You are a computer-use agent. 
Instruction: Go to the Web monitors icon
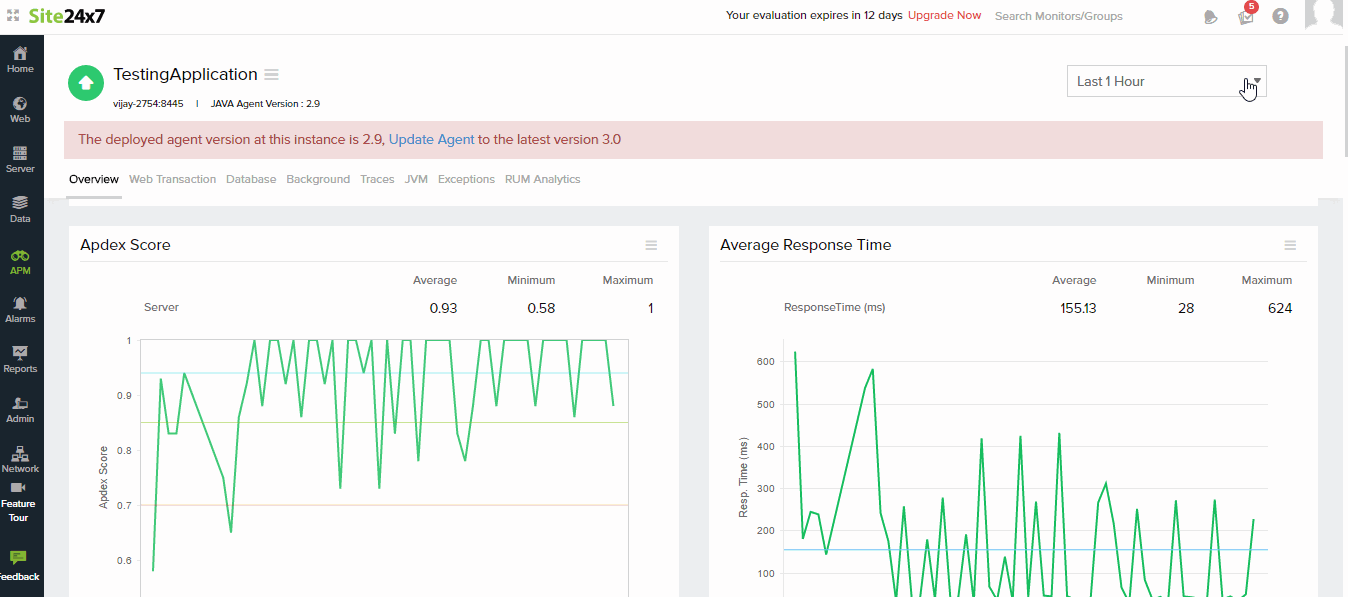coord(20,104)
